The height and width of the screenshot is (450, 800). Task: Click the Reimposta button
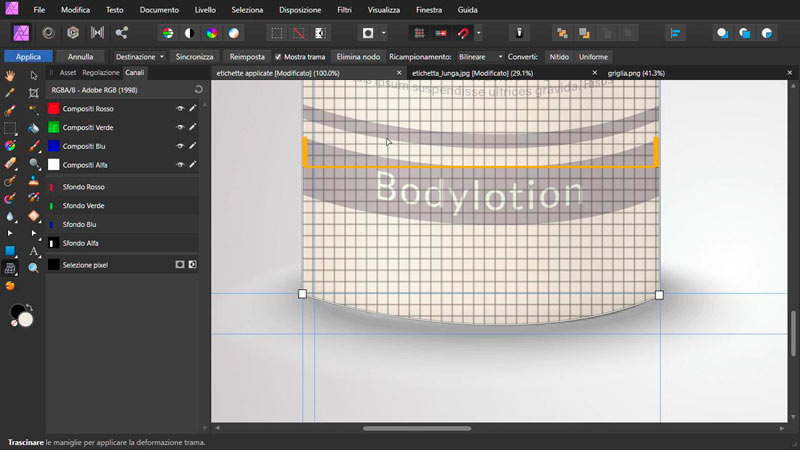click(x=247, y=57)
